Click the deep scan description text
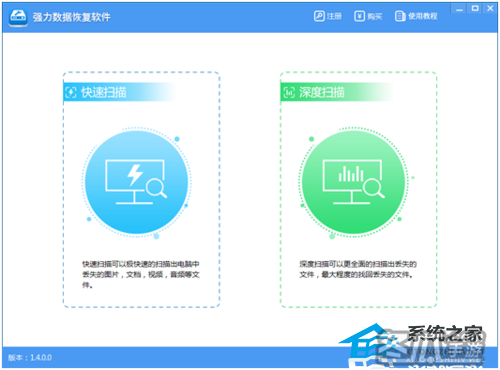 [358, 269]
